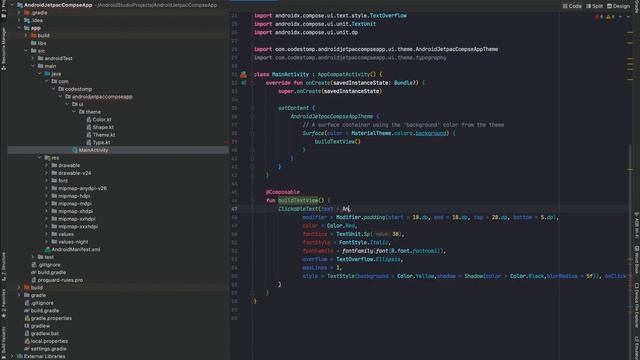Screen dimensions: 640x360
Task: Click the underlined background link in code
Action: click(x=431, y=133)
